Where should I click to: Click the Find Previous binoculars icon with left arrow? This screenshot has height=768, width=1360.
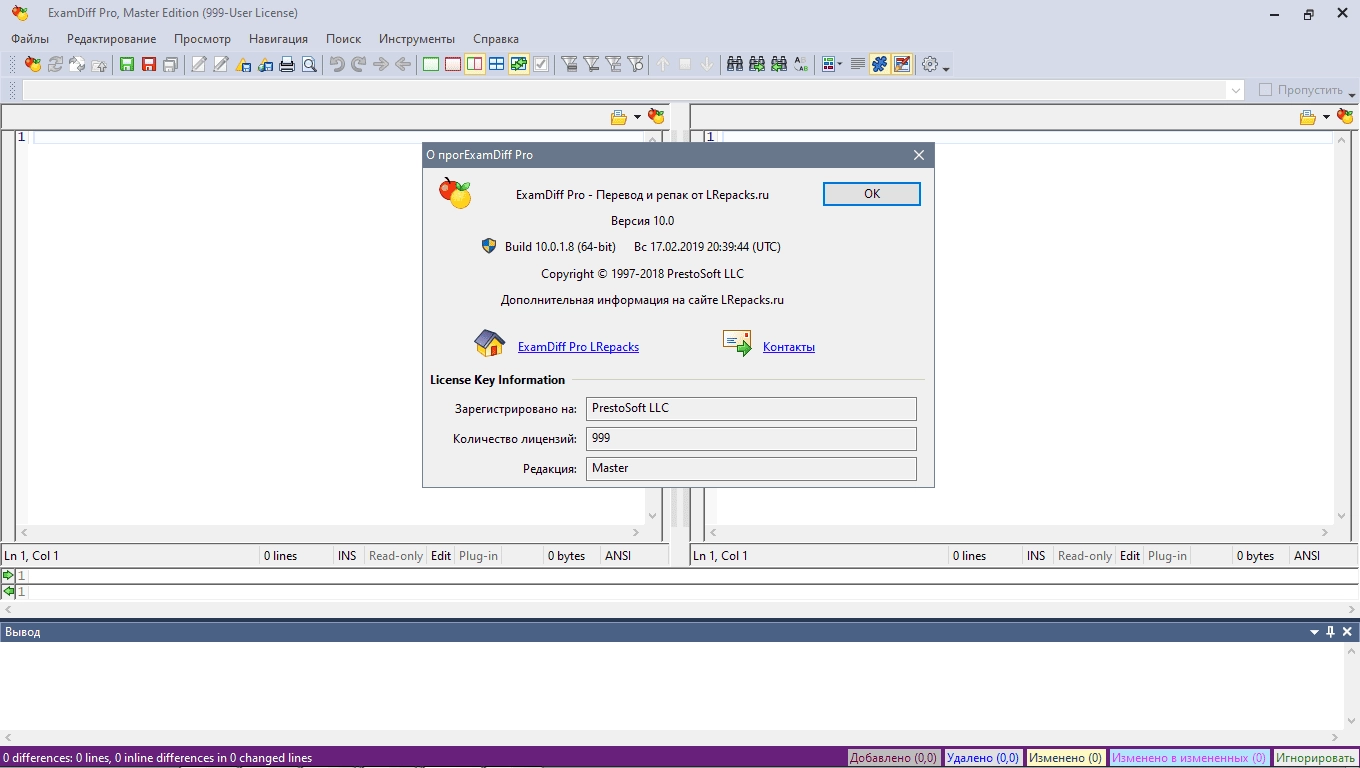779,64
